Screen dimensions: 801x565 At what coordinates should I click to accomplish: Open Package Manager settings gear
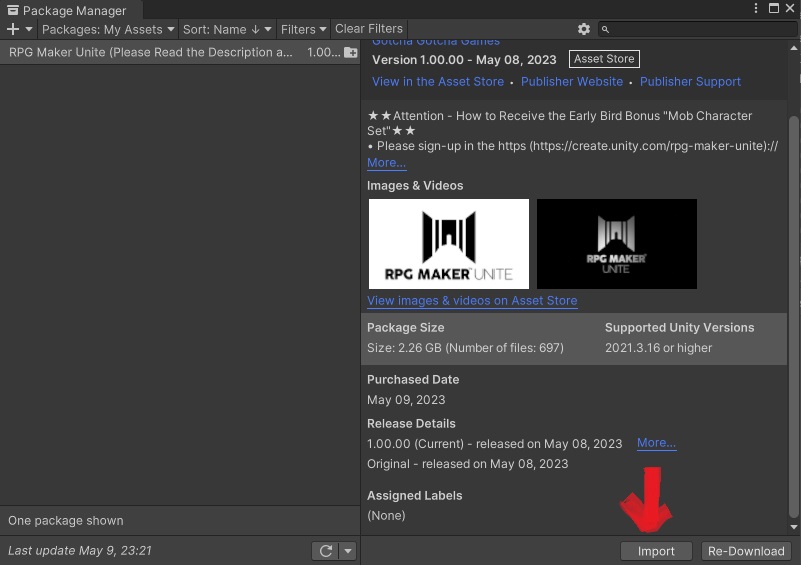583,29
